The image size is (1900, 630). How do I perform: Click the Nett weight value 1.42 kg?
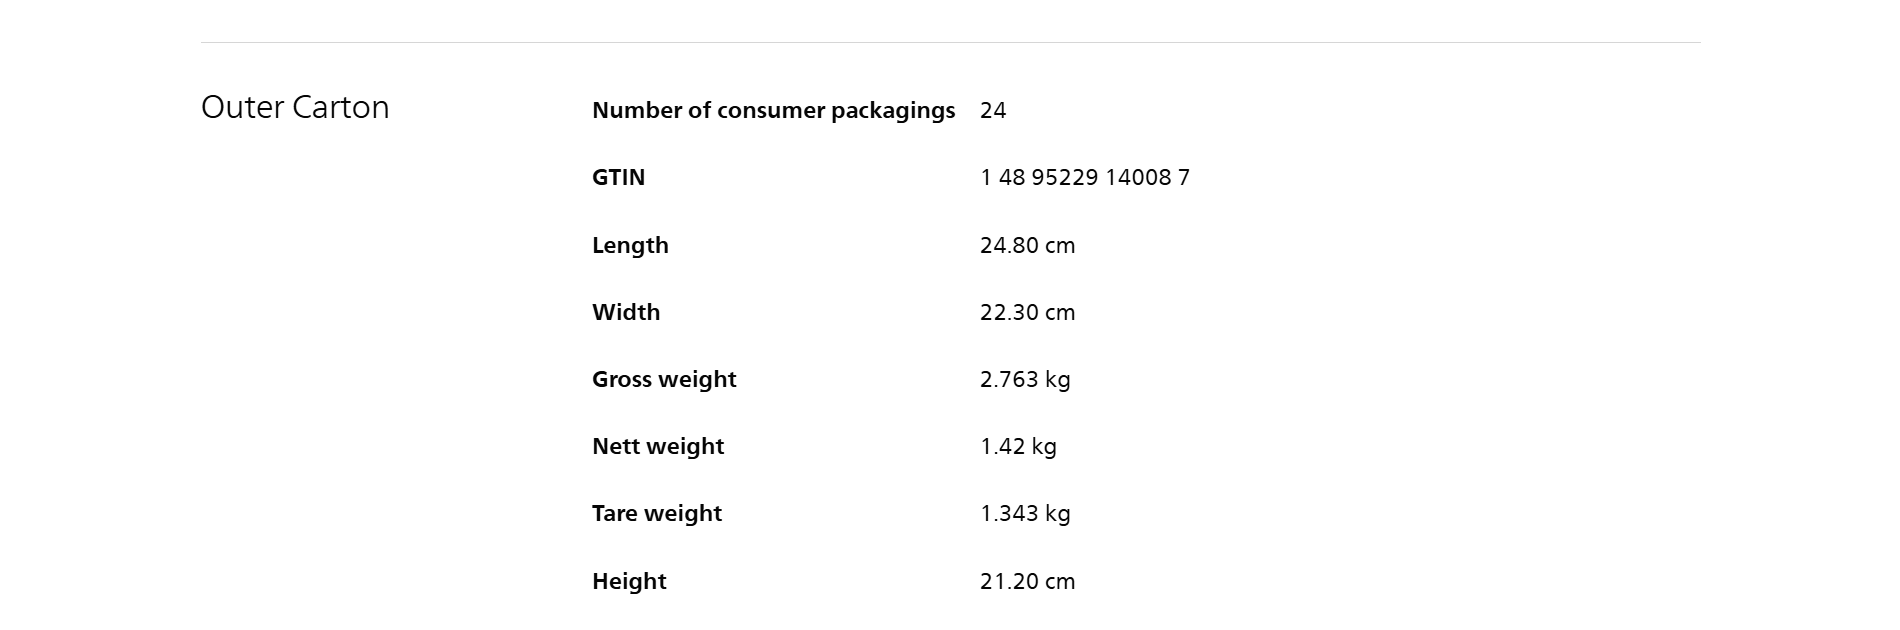[x=1018, y=446]
